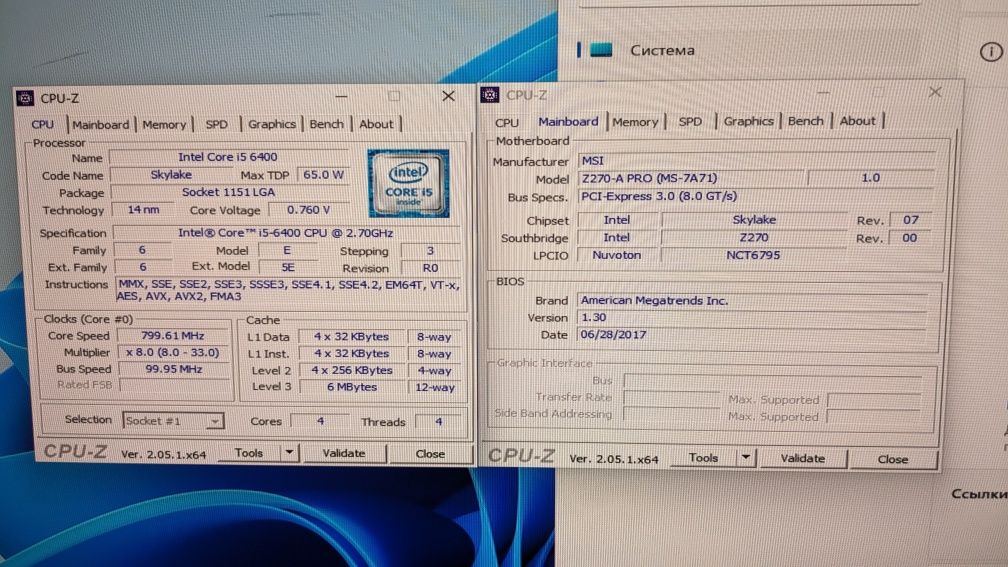
Task: Click Validate in left CPU-Z window
Action: click(x=343, y=453)
